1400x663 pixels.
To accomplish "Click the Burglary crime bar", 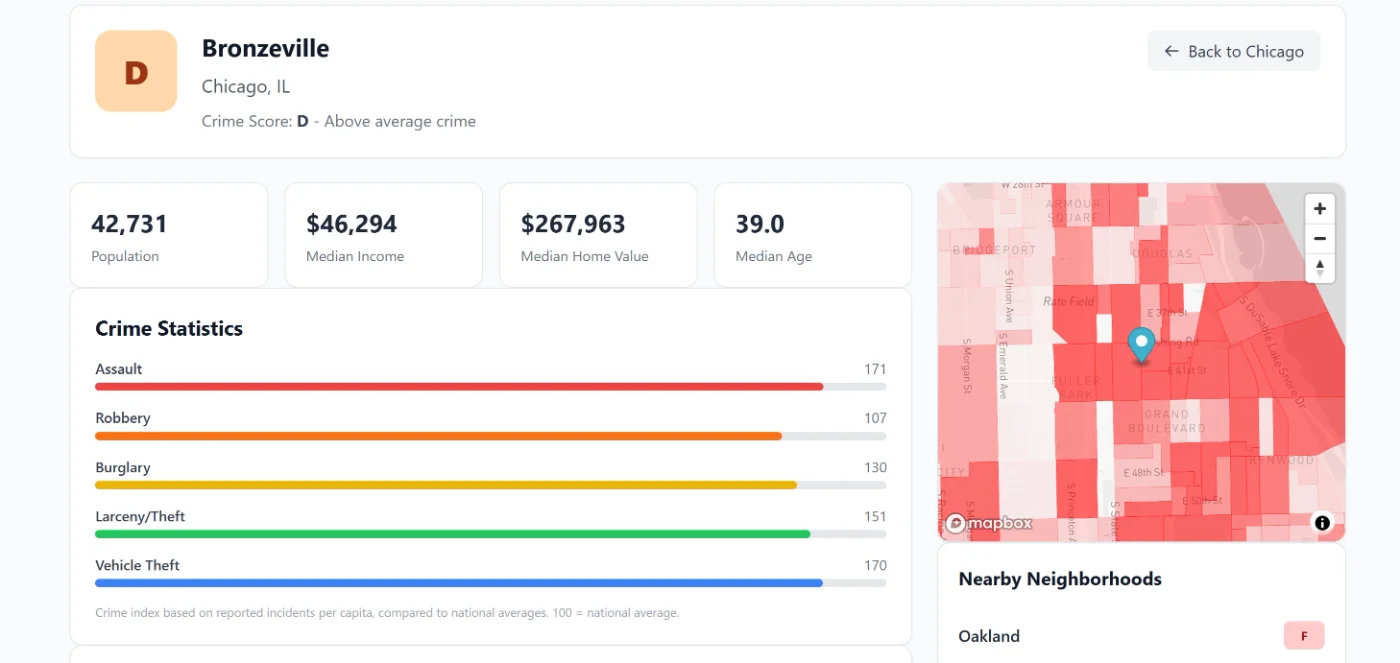I will (490, 485).
